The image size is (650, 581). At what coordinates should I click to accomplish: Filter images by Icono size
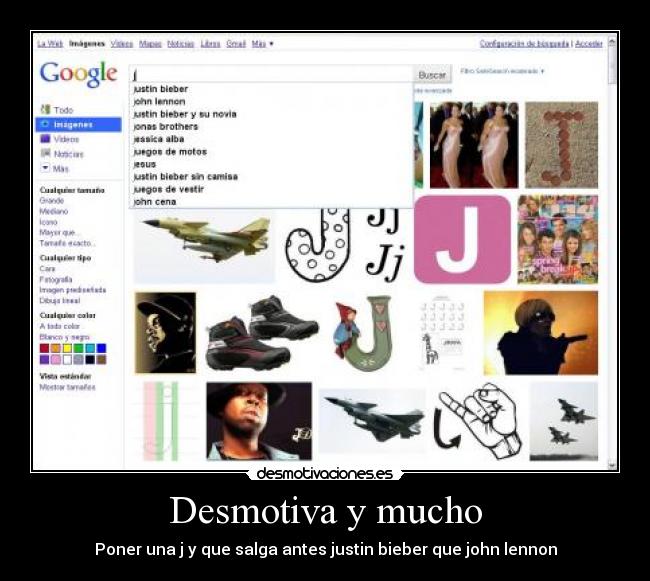click(48, 222)
